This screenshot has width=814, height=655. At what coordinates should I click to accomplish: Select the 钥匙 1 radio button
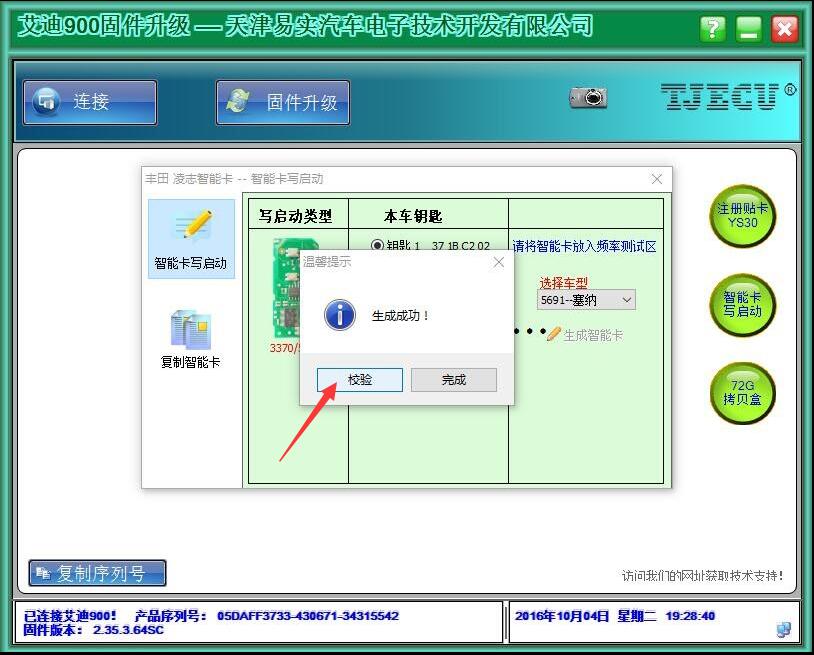point(377,245)
